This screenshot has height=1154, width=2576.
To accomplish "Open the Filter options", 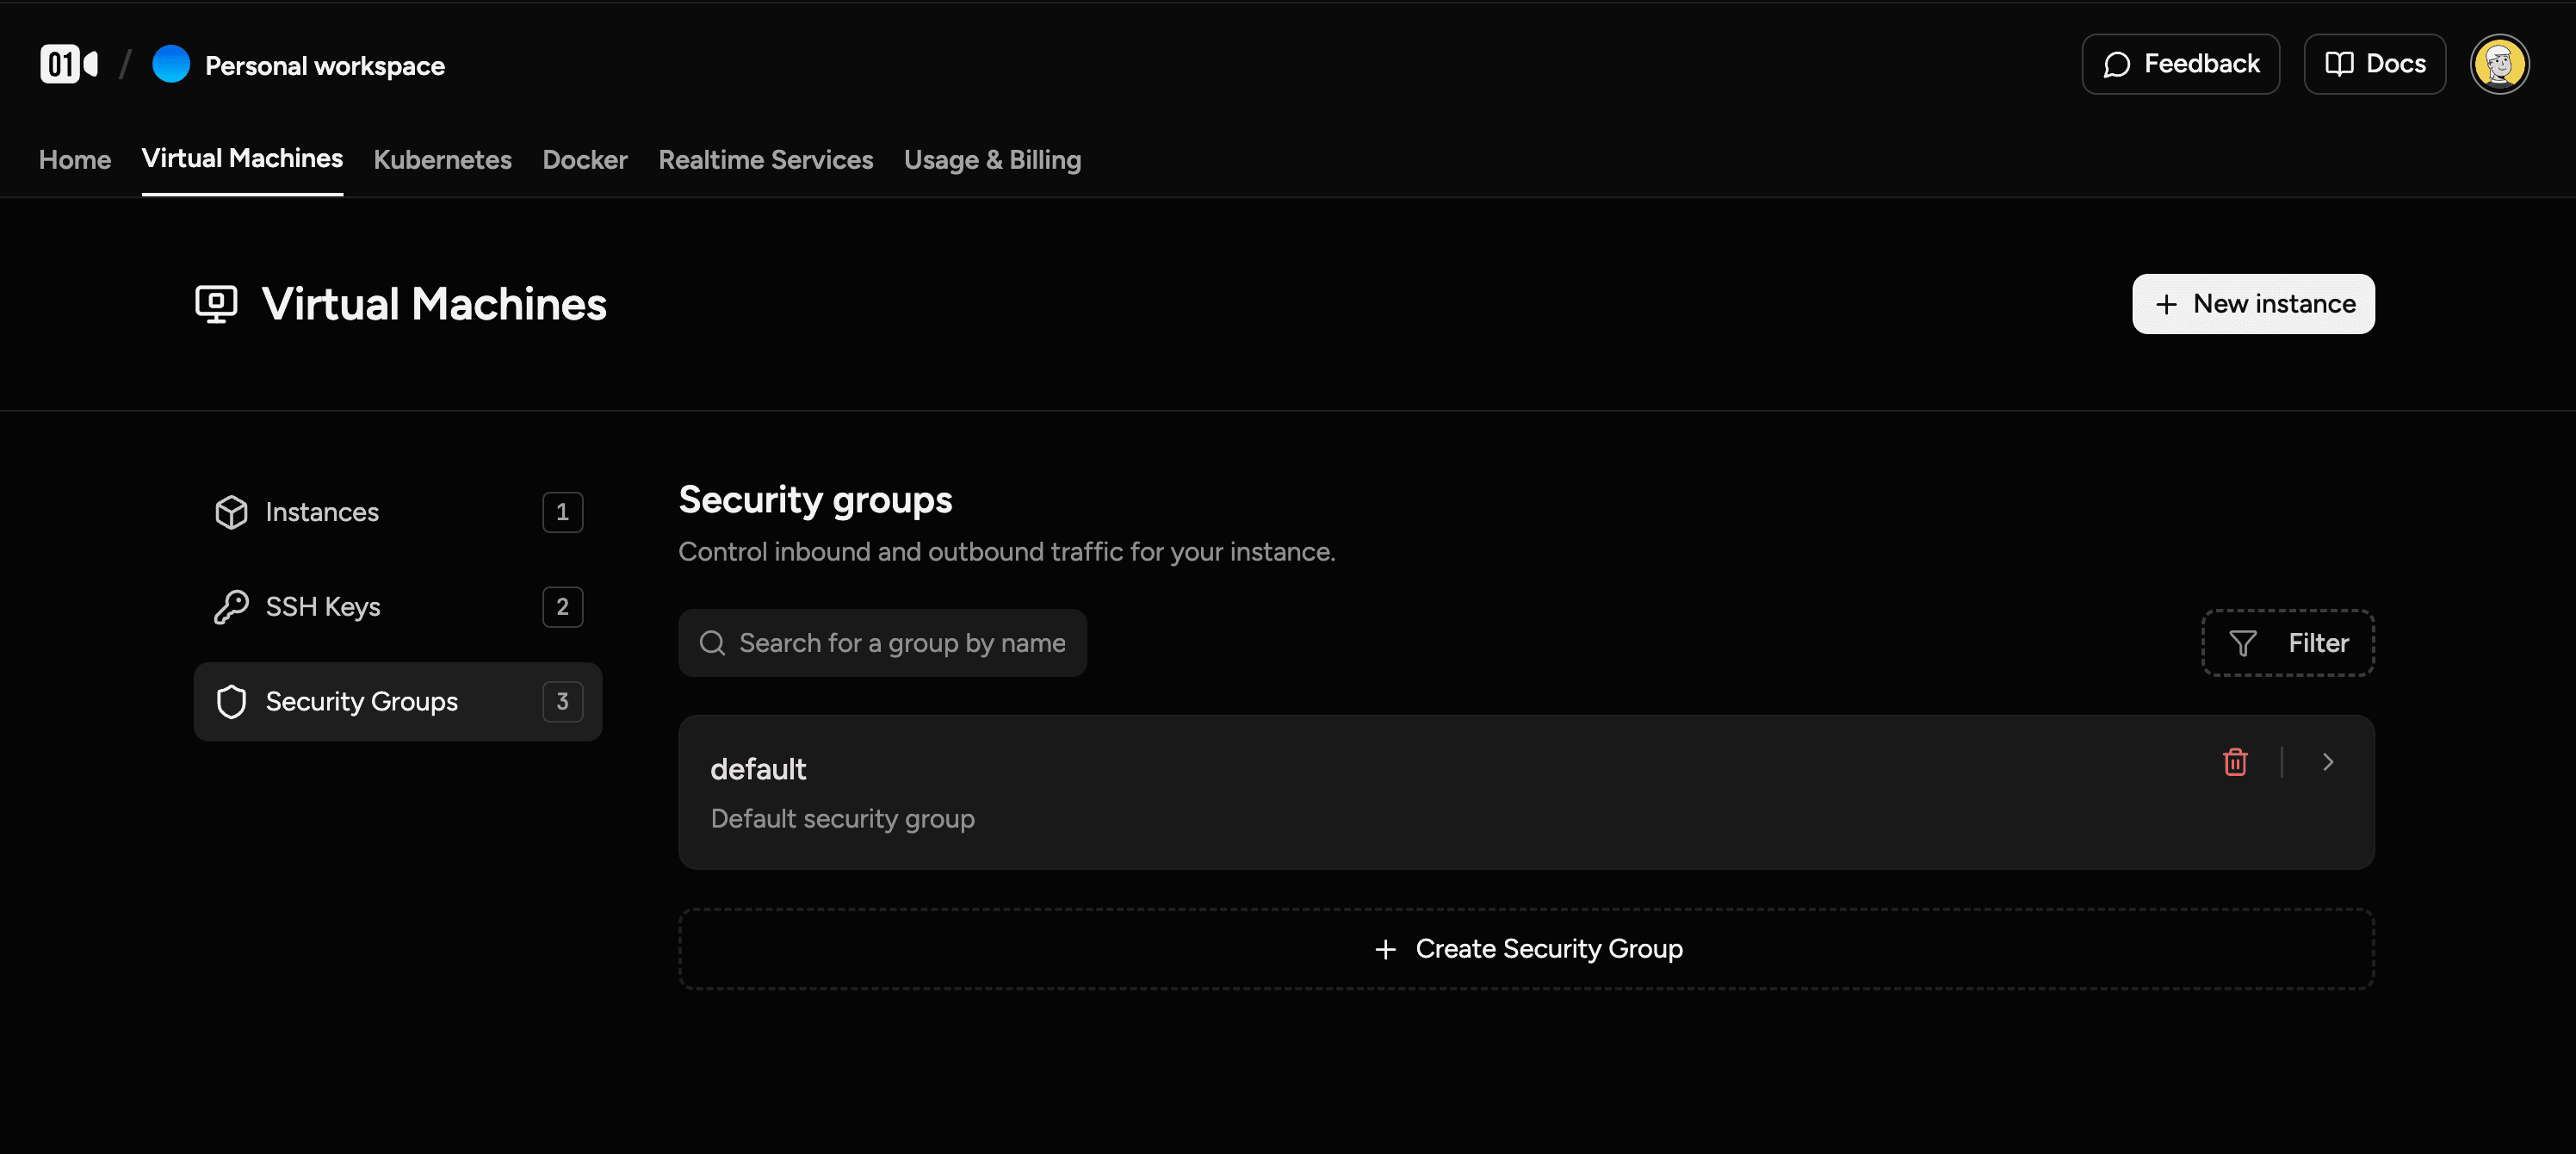I will (2288, 643).
